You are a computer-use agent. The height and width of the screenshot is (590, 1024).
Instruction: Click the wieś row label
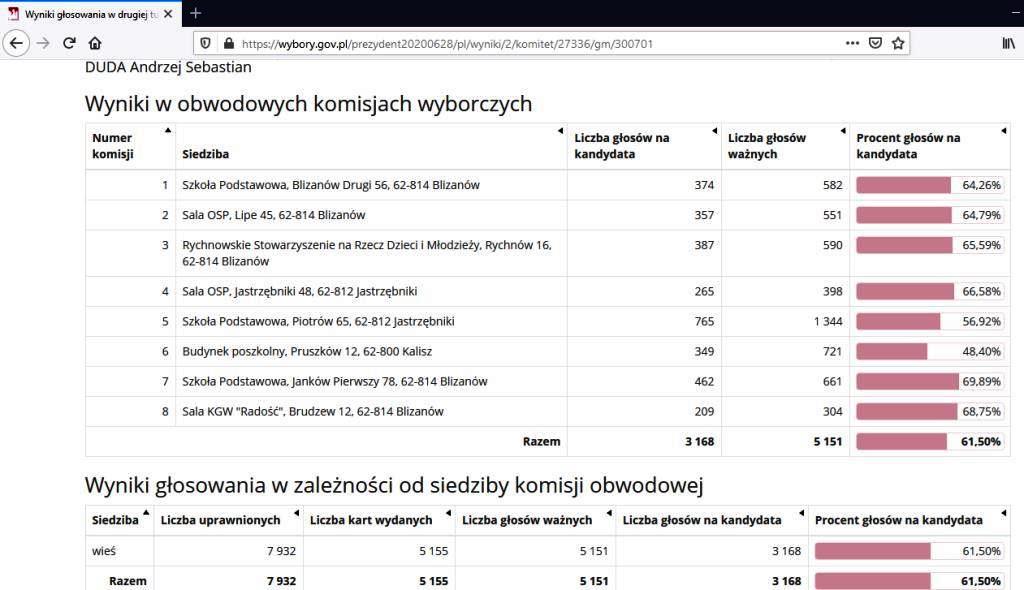click(104, 551)
